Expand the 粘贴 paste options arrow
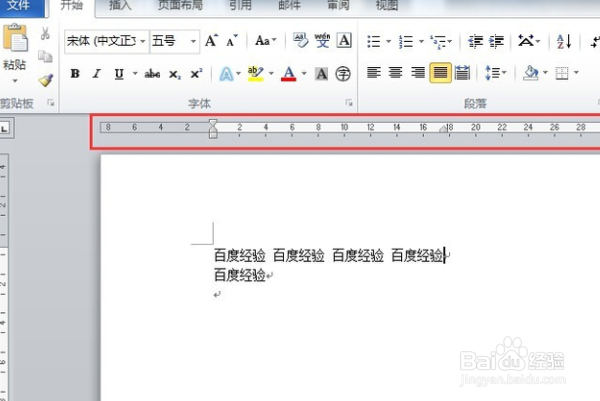Screen dimensions: 600x401 (15, 81)
